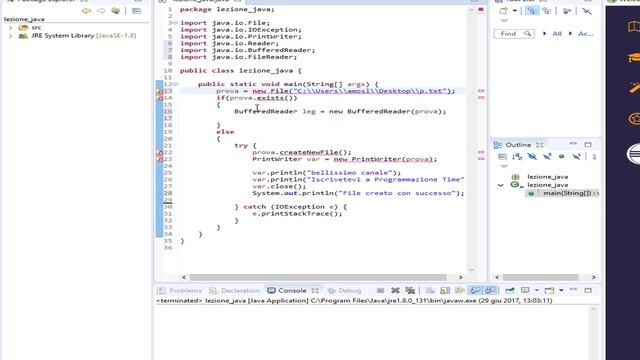Click the error marker on line 23
The width and height of the screenshot is (640, 360).
pyautogui.click(x=160, y=160)
